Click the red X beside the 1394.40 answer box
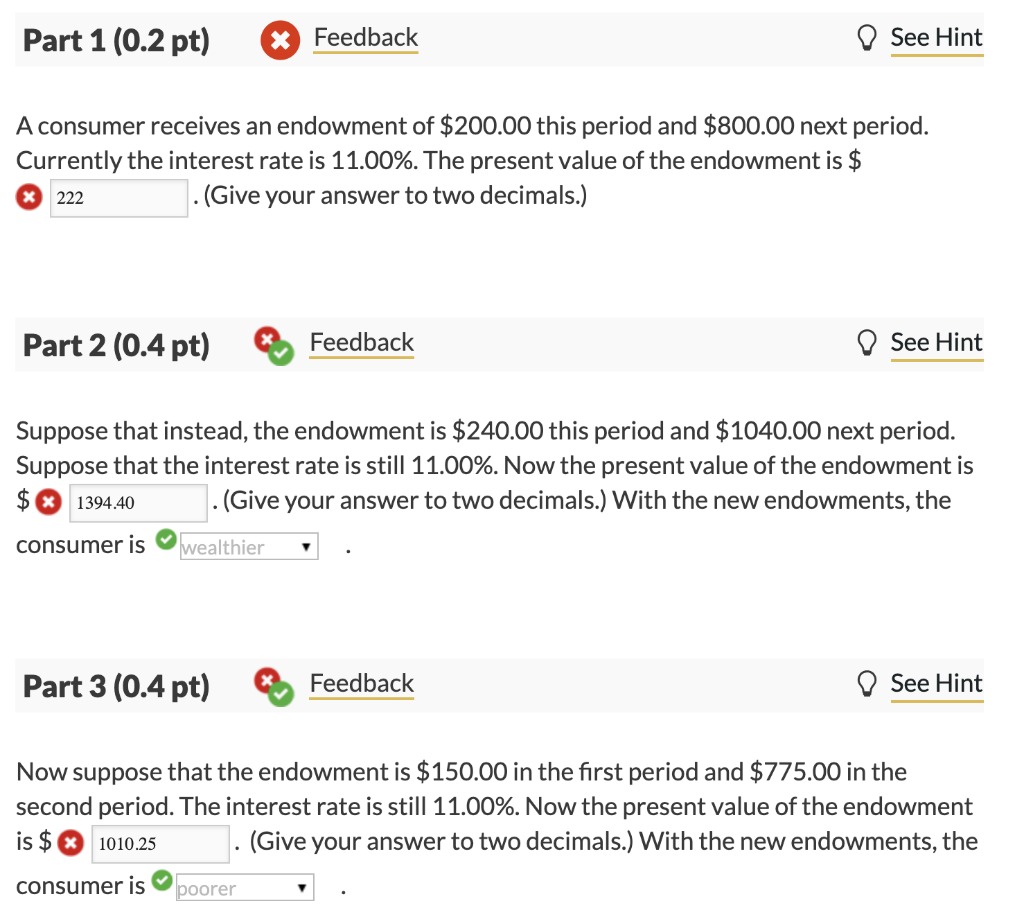 click(x=48, y=500)
